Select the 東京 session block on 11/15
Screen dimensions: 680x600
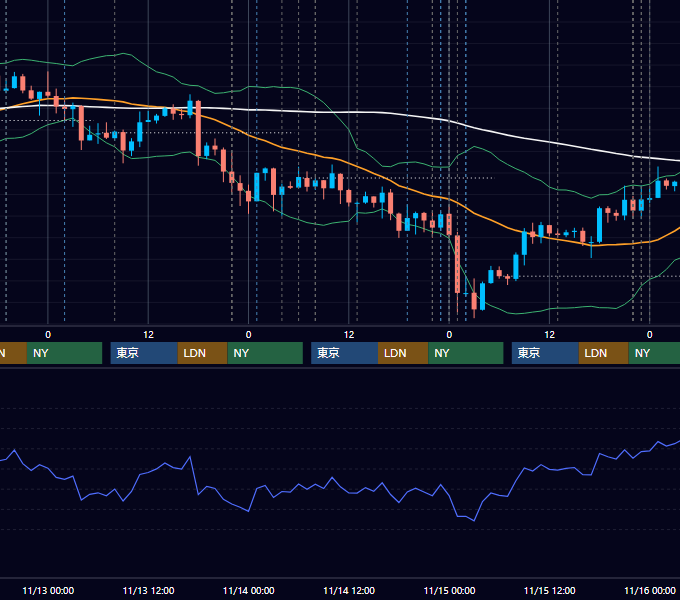pos(545,353)
